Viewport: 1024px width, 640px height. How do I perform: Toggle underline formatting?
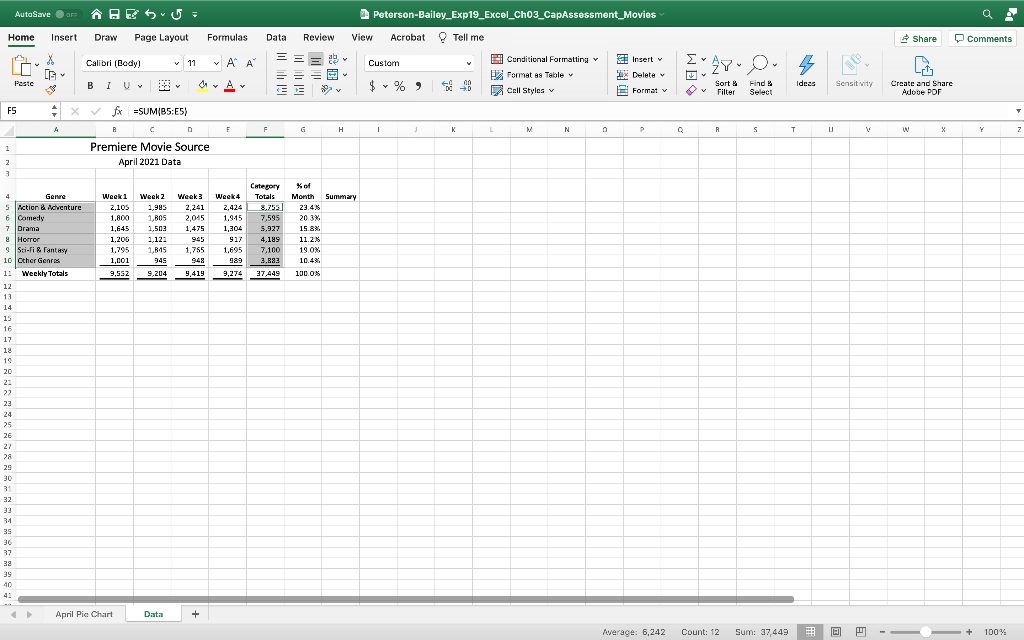127,86
